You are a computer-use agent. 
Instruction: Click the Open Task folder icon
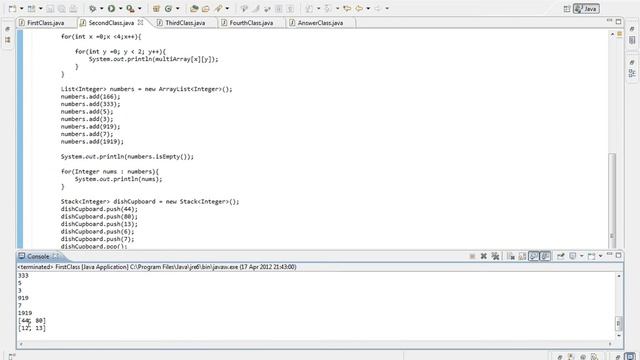click(x=206, y=9)
